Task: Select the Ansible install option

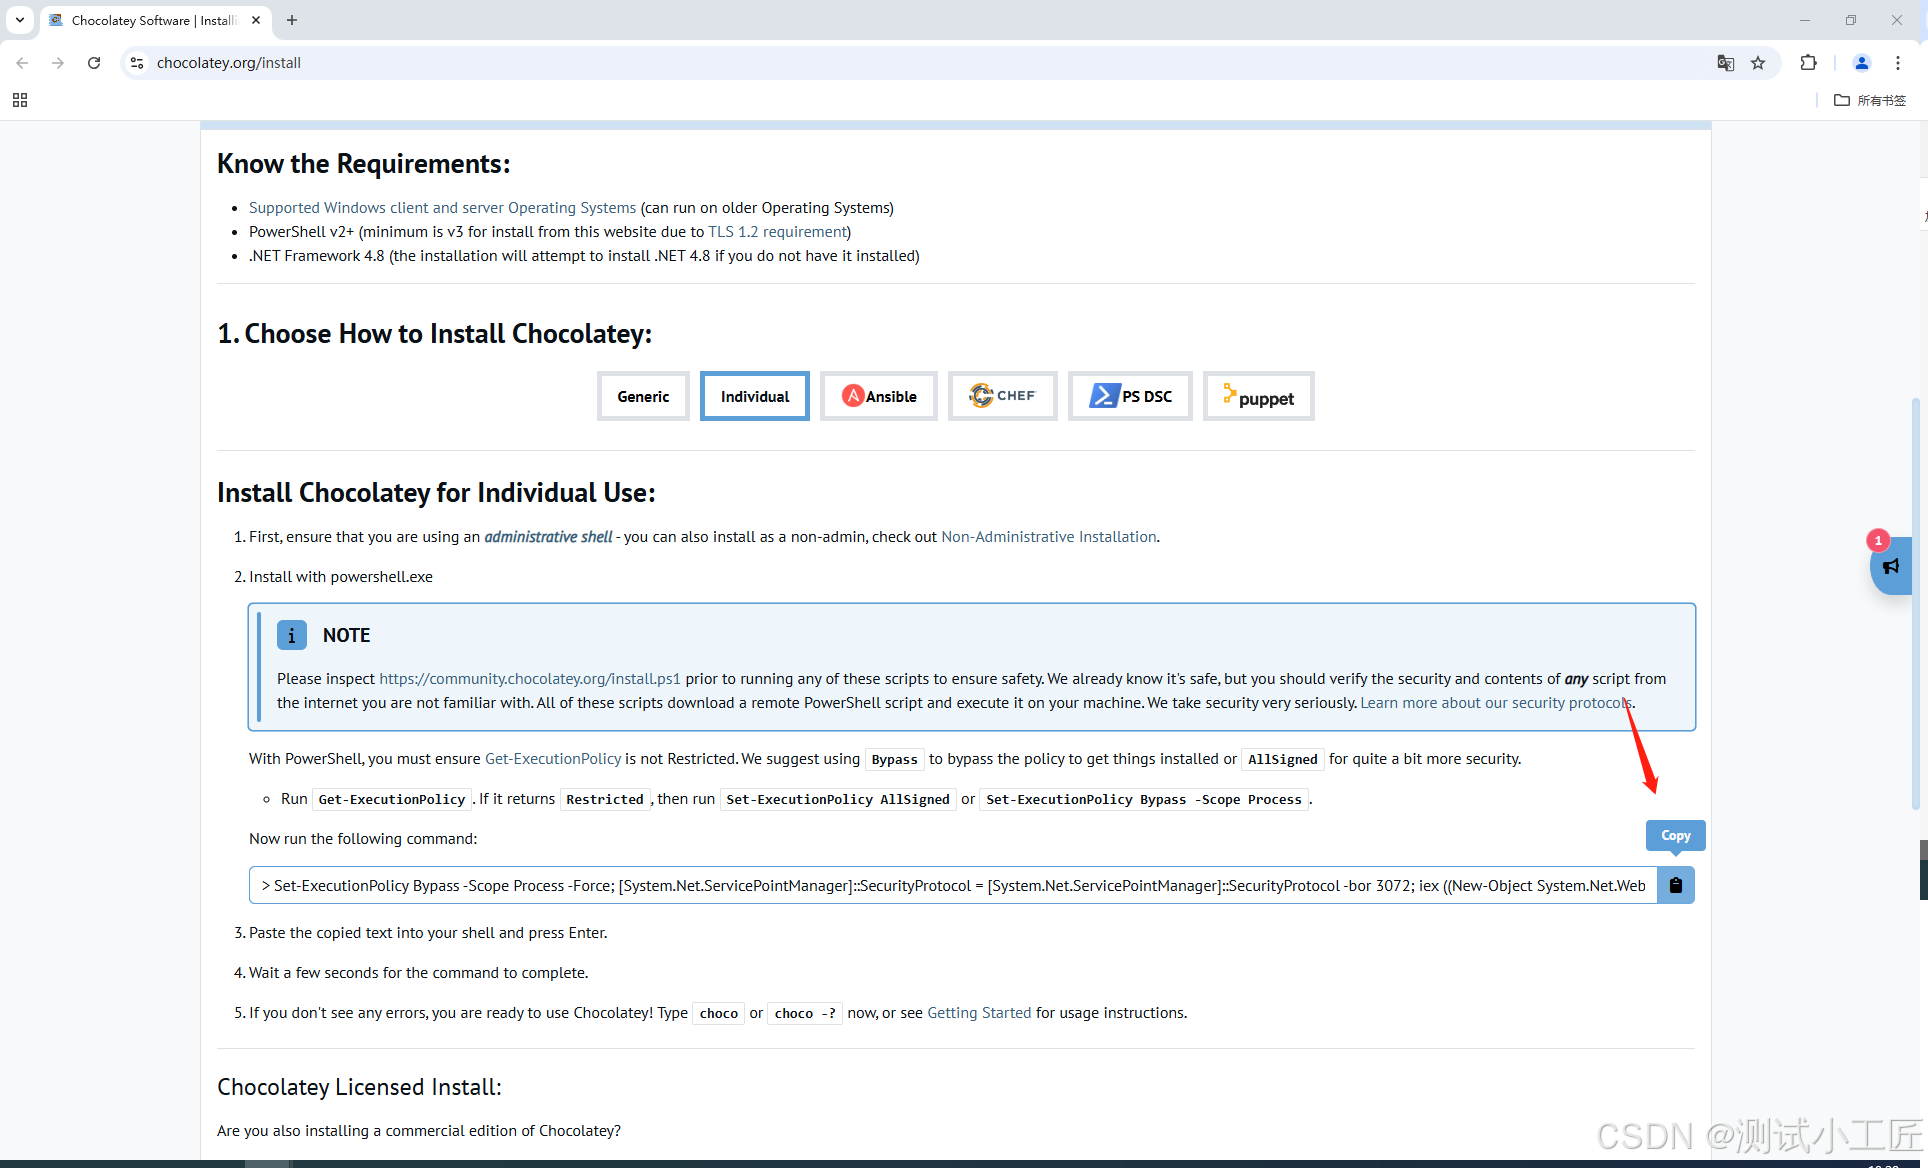Action: [878, 397]
